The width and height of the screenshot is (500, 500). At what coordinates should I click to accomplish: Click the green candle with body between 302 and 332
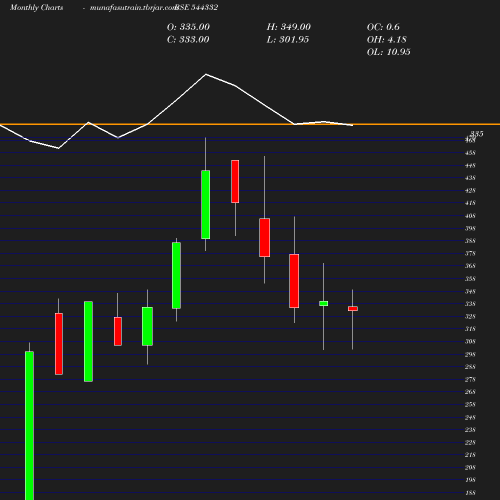(x=147, y=326)
